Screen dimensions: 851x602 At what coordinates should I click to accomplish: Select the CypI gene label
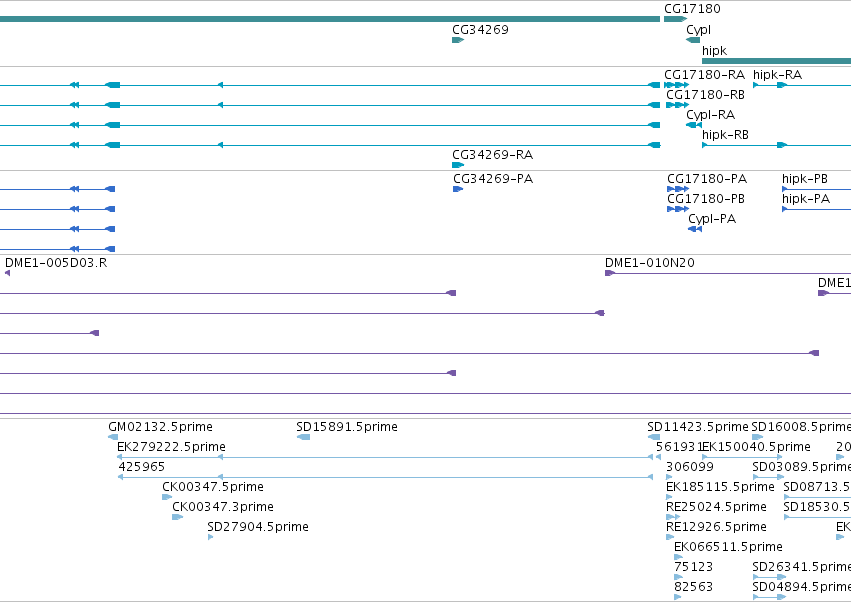(698, 30)
